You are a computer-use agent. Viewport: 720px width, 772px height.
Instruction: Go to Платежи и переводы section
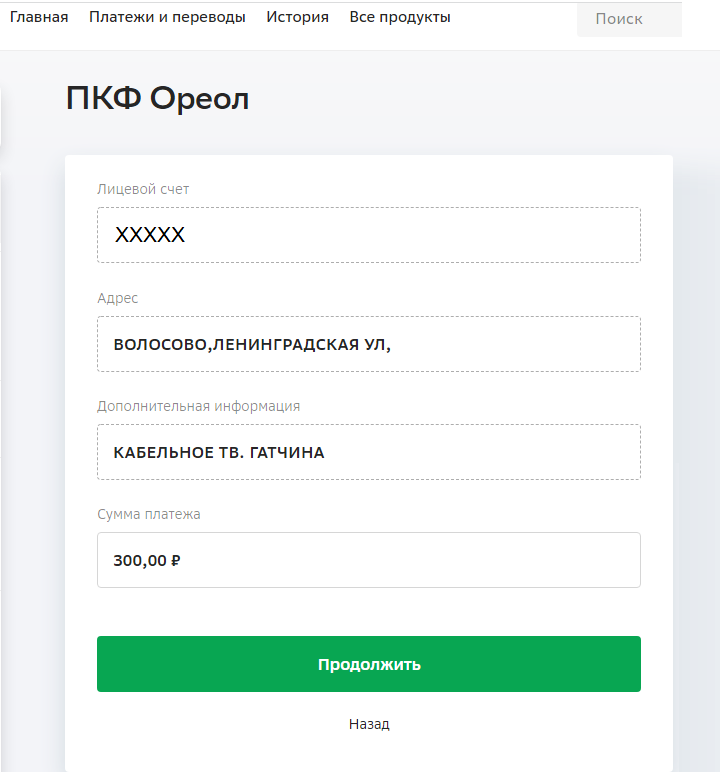[167, 17]
